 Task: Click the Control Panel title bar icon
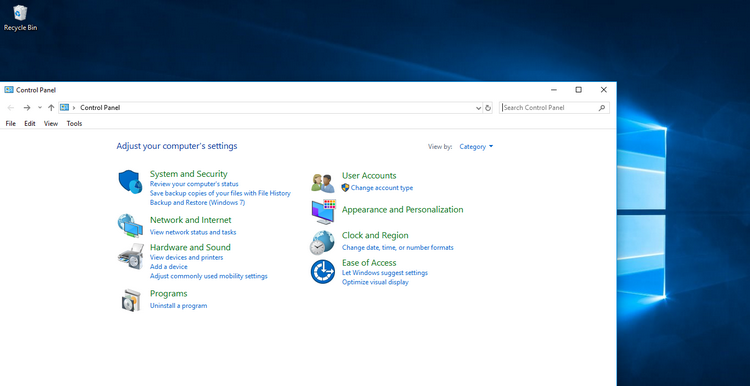tap(9, 89)
